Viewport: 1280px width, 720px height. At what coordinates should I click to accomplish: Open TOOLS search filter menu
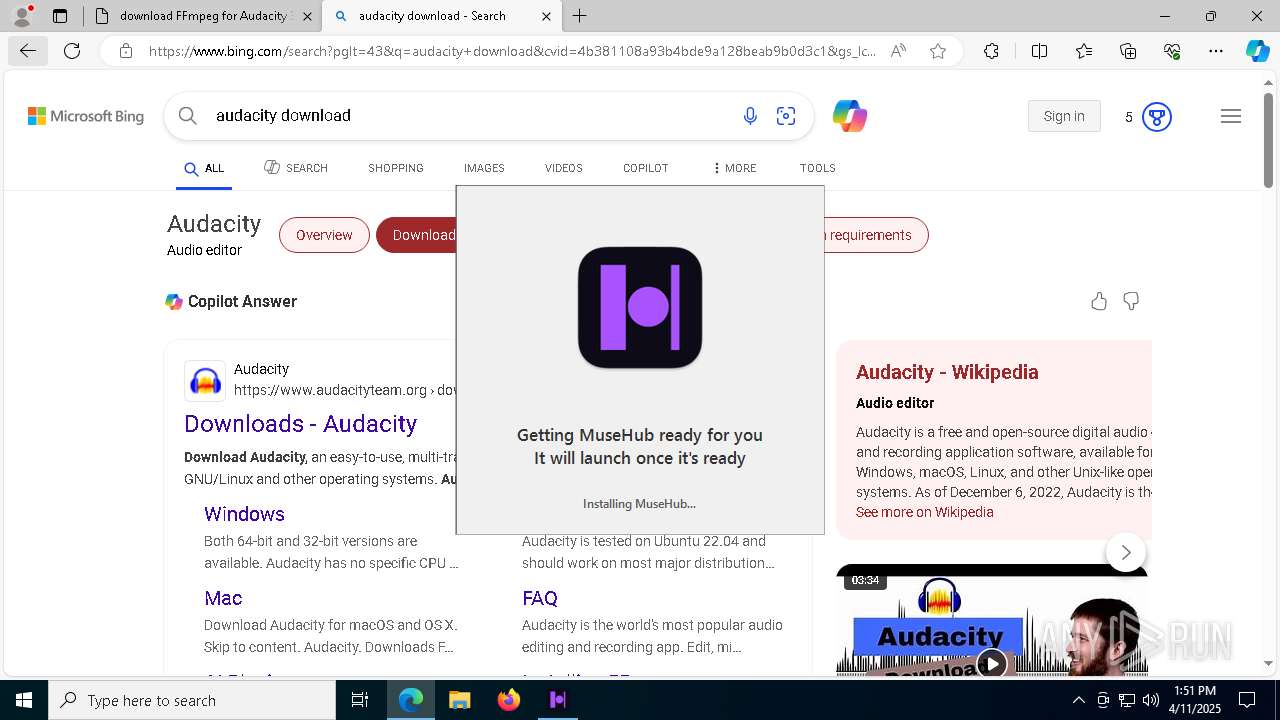pyautogui.click(x=818, y=168)
